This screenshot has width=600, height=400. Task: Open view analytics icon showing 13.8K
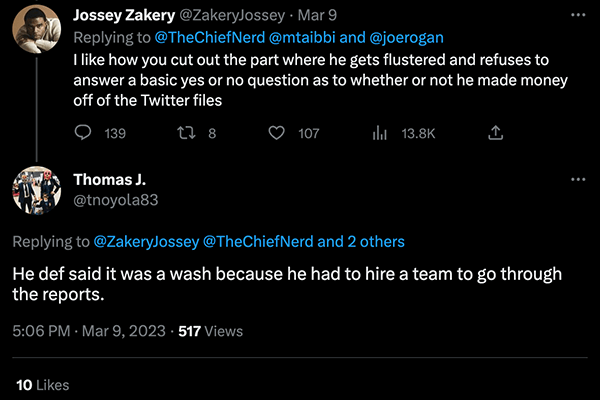[x=380, y=133]
